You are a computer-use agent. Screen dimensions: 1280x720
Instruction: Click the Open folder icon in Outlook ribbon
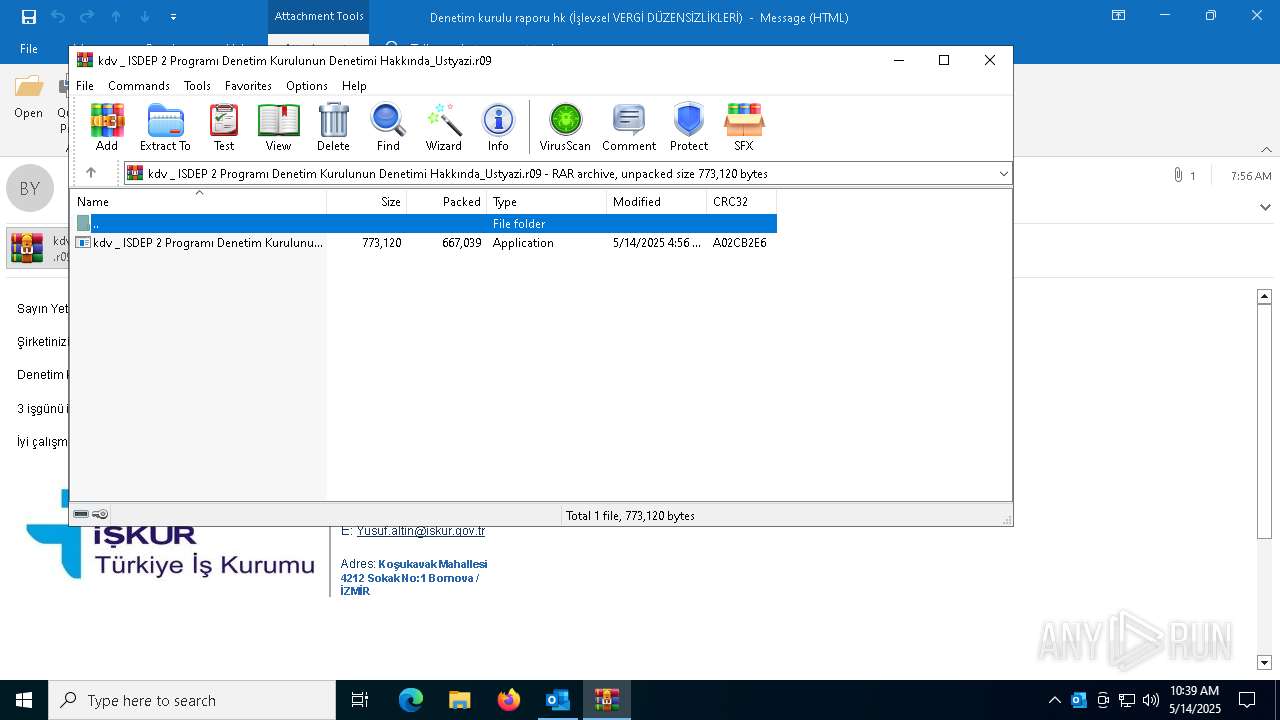(29, 97)
